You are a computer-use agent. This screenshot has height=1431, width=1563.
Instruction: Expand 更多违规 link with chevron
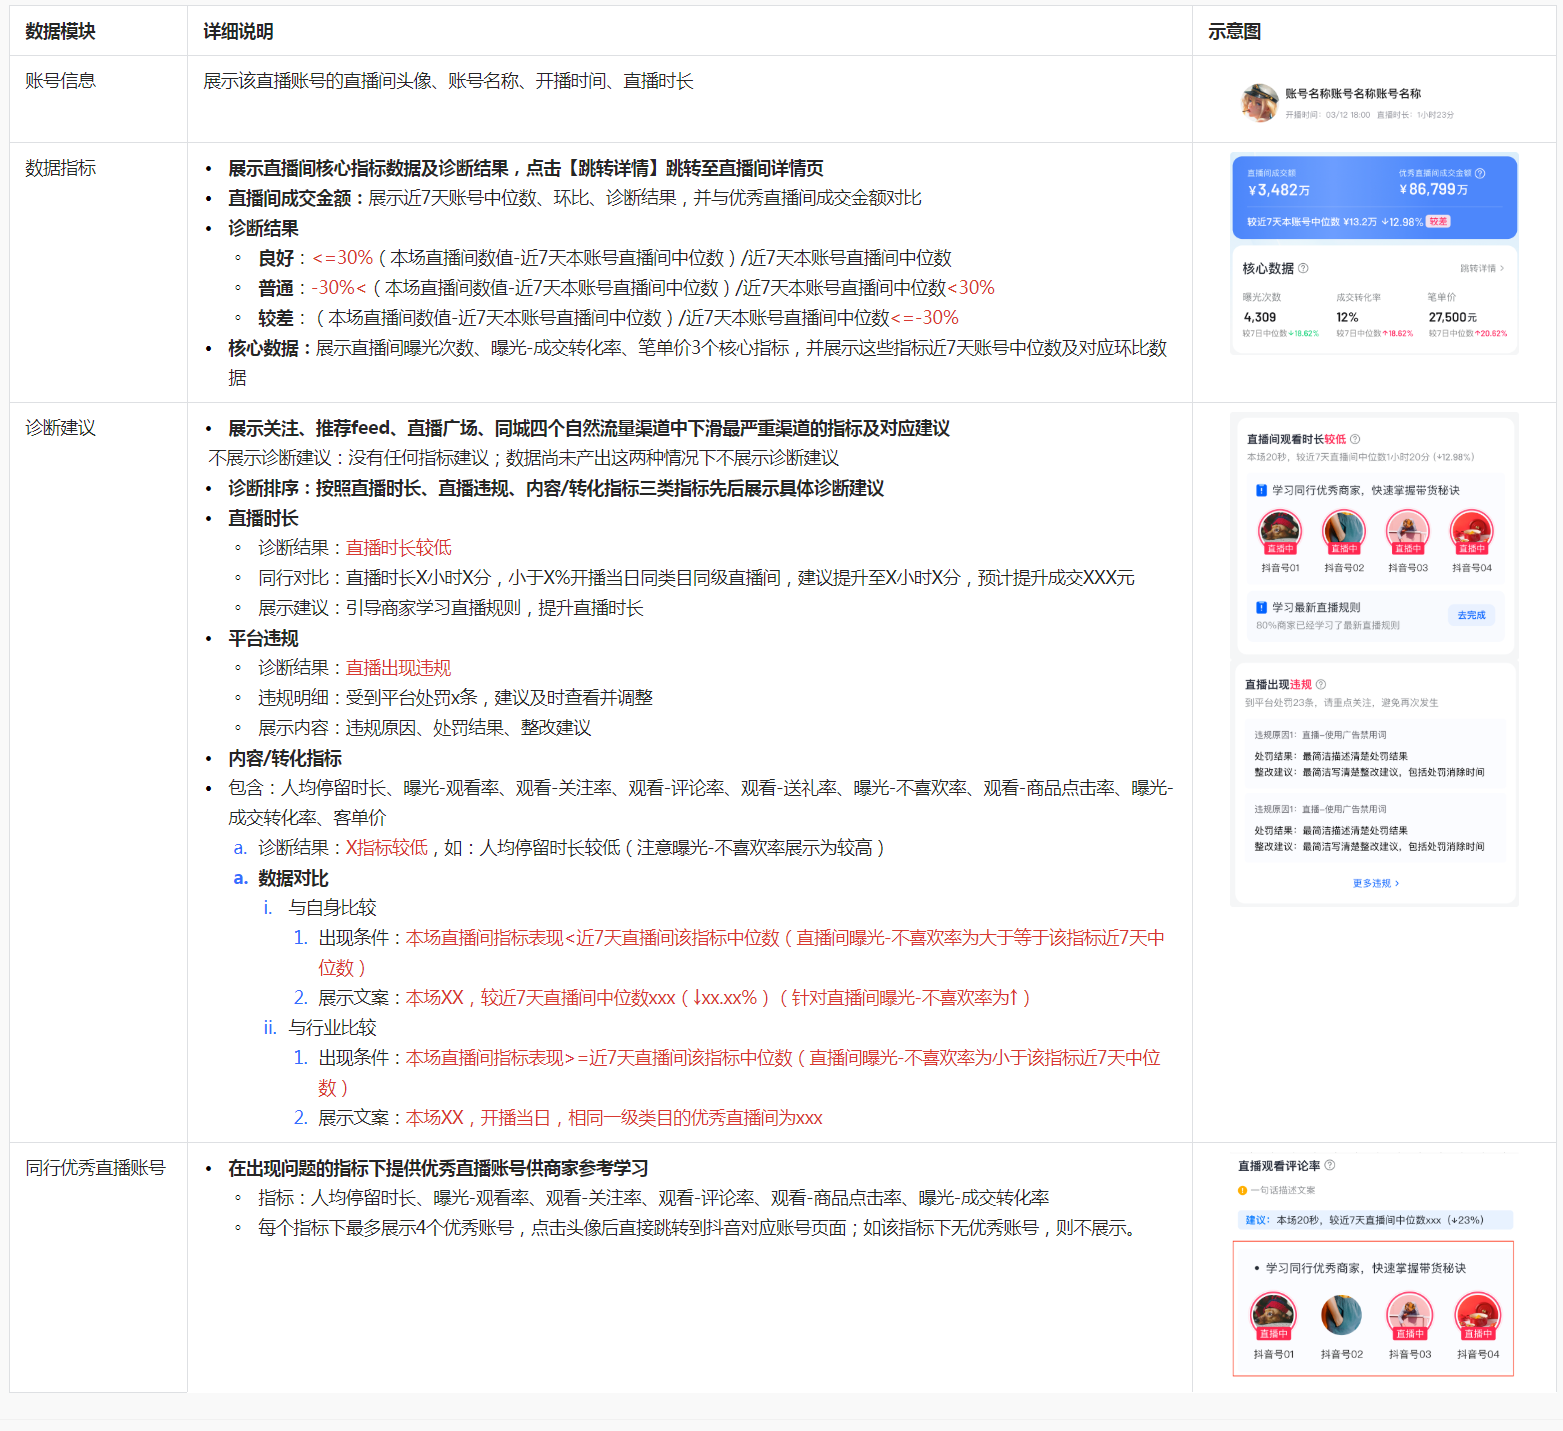(x=1375, y=883)
